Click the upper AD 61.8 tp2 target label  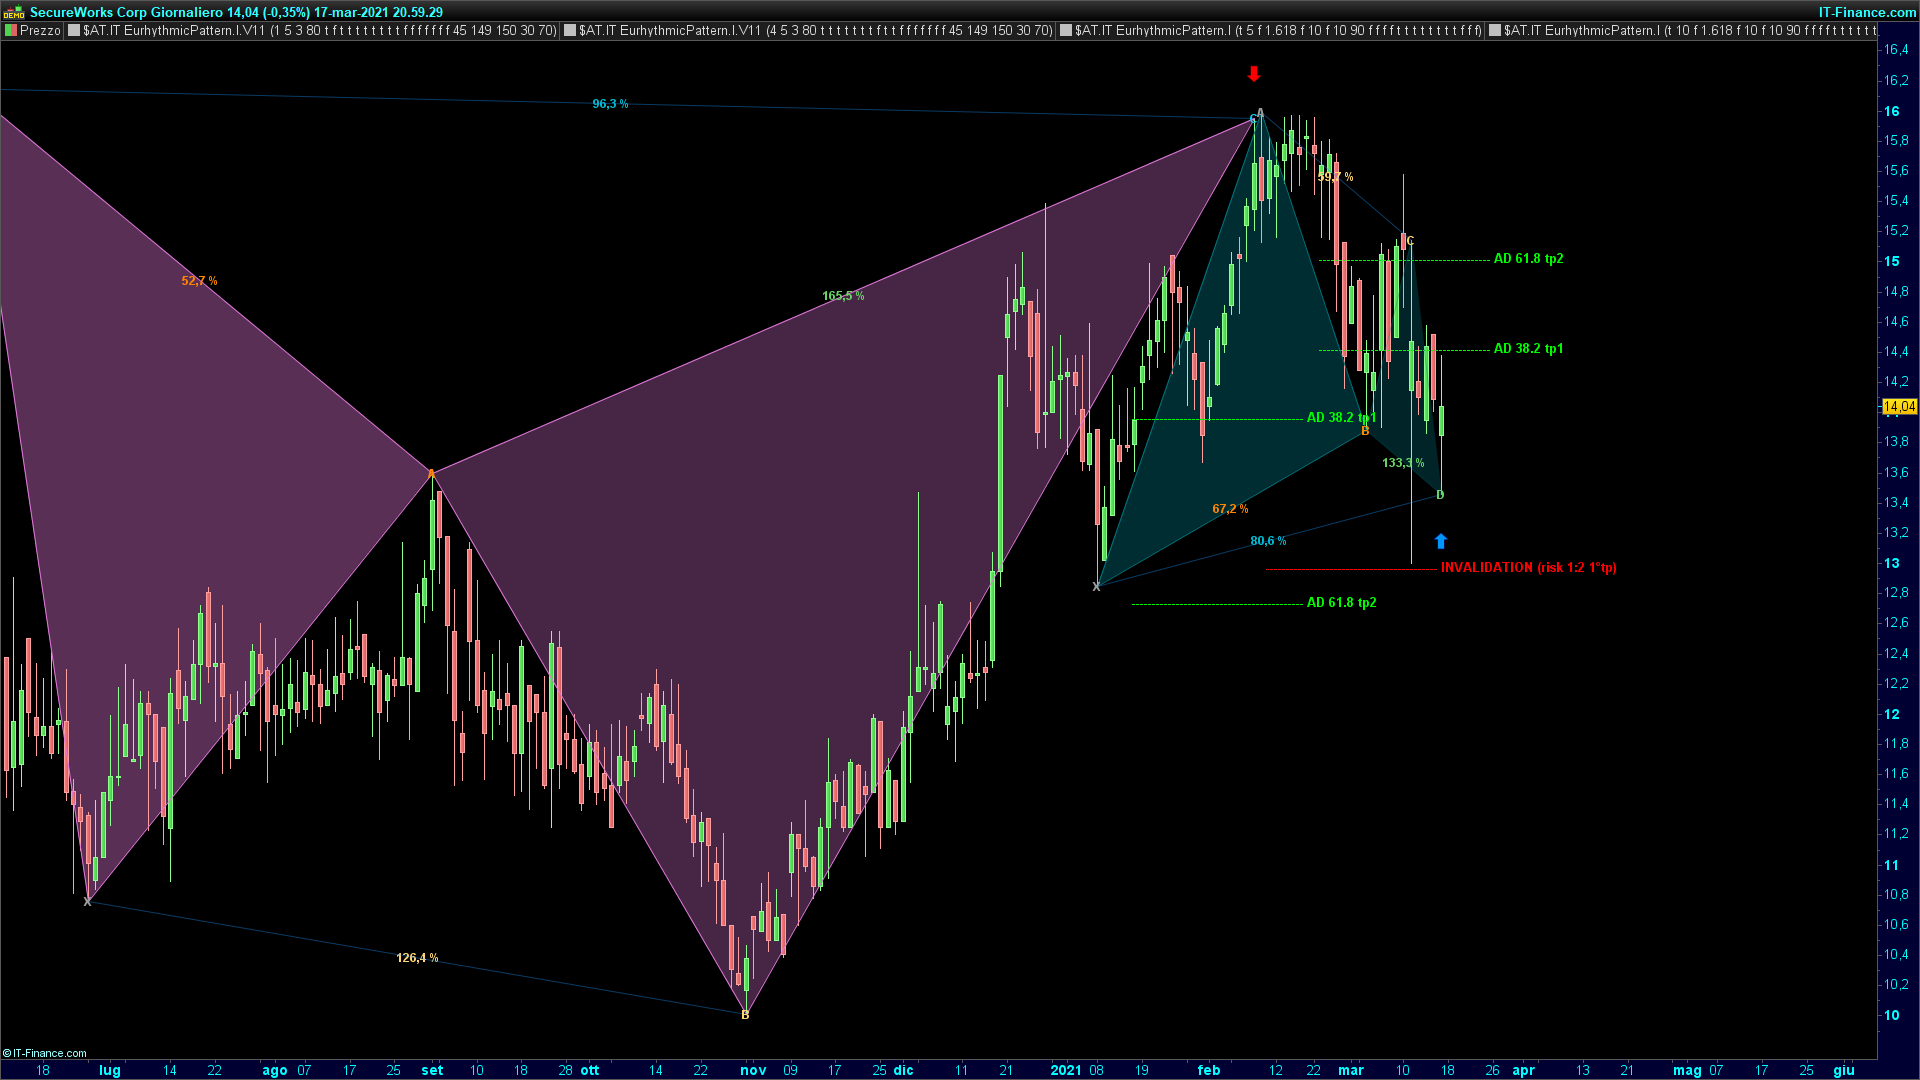(x=1528, y=259)
